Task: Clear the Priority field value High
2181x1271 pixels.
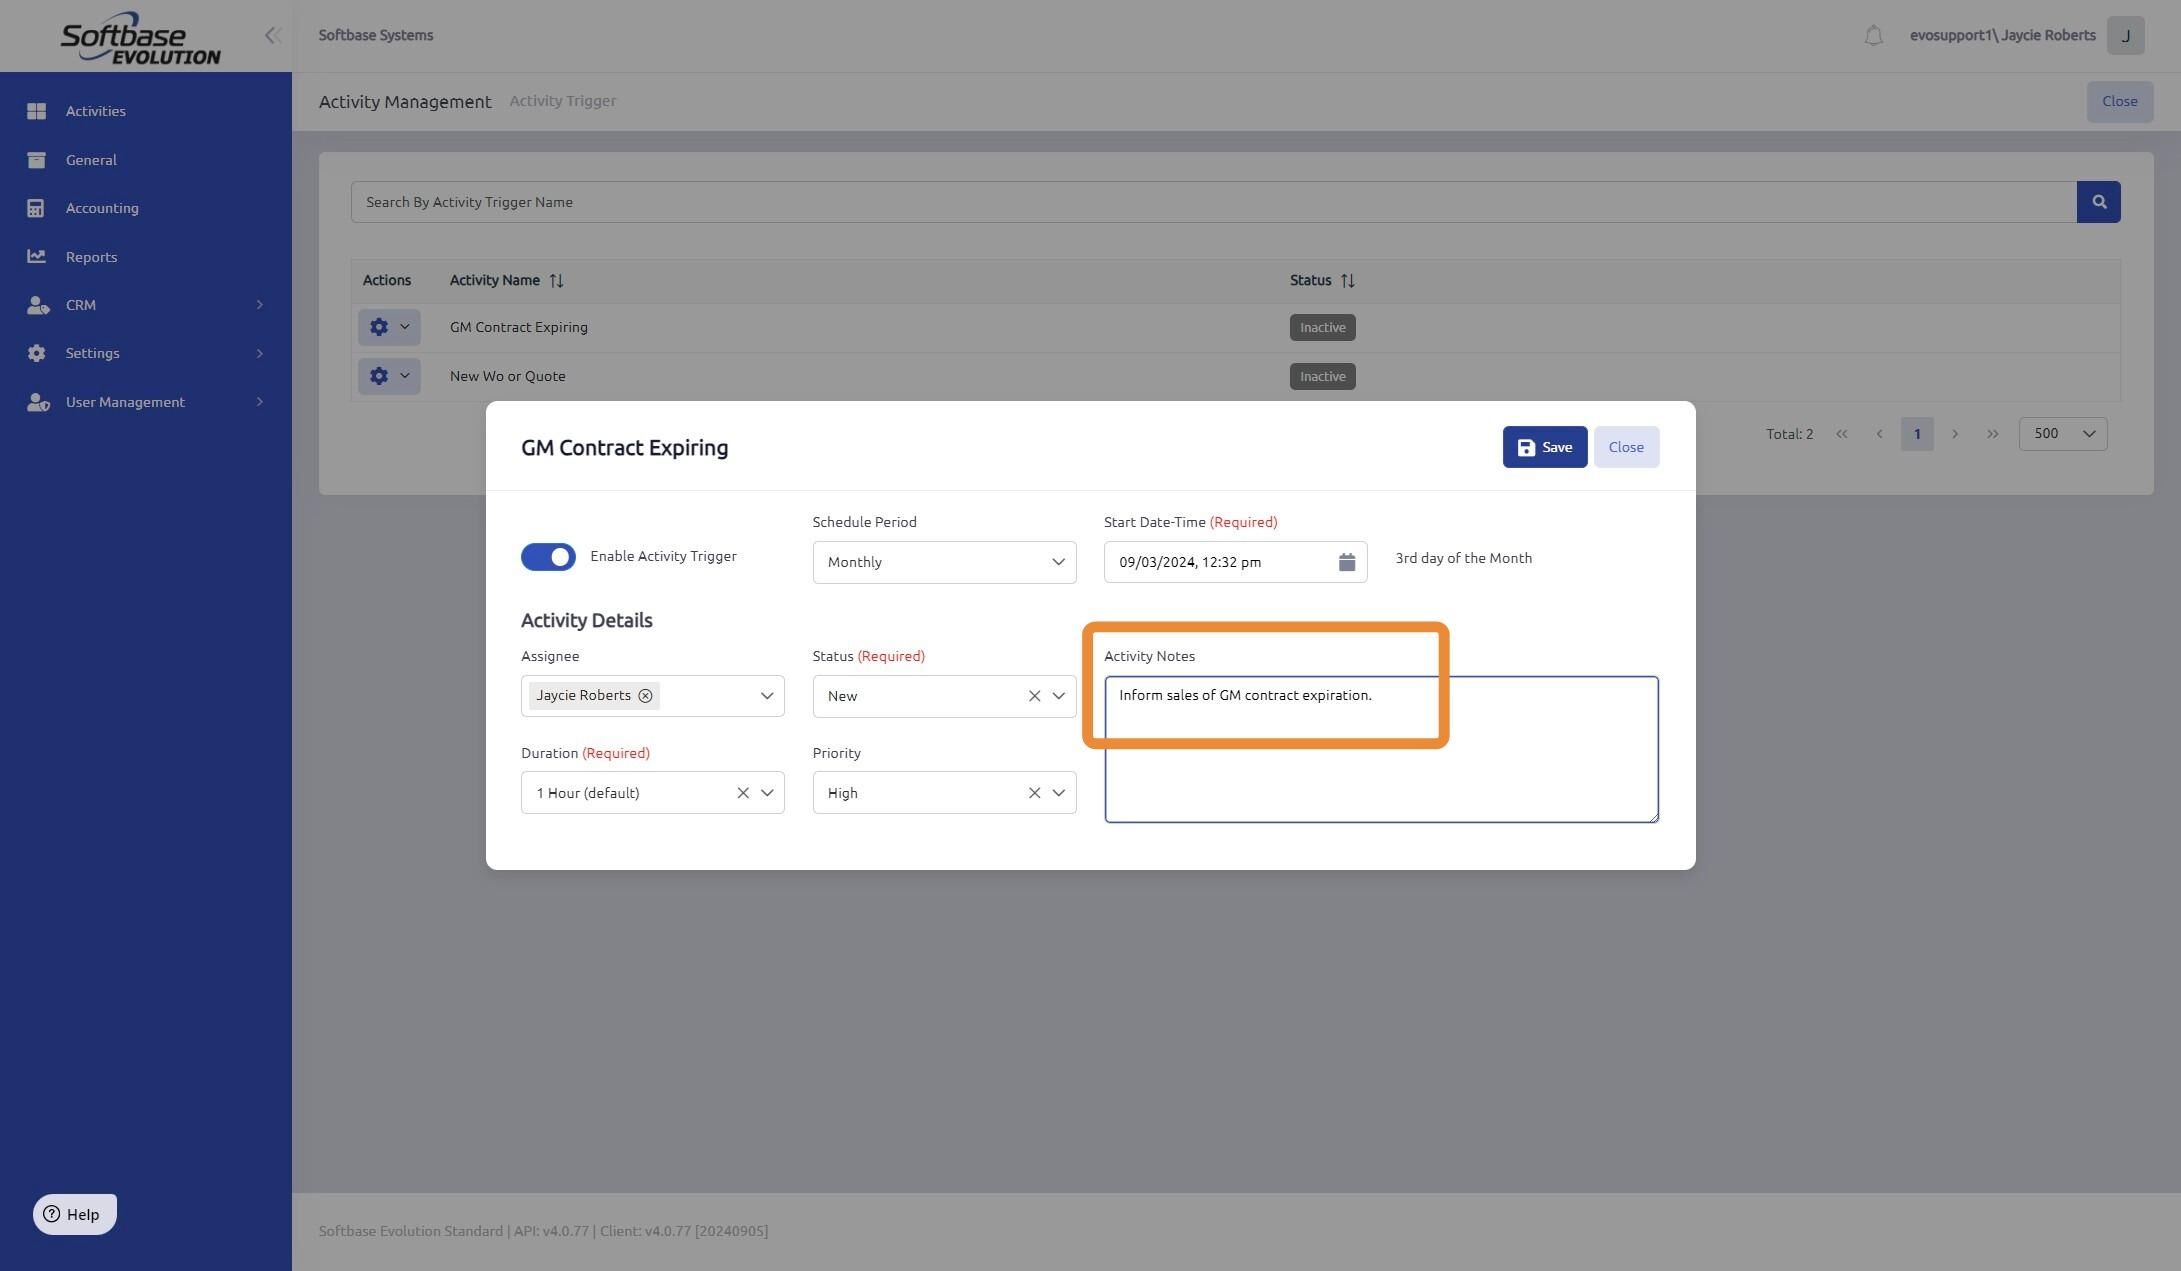Action: 1034,793
